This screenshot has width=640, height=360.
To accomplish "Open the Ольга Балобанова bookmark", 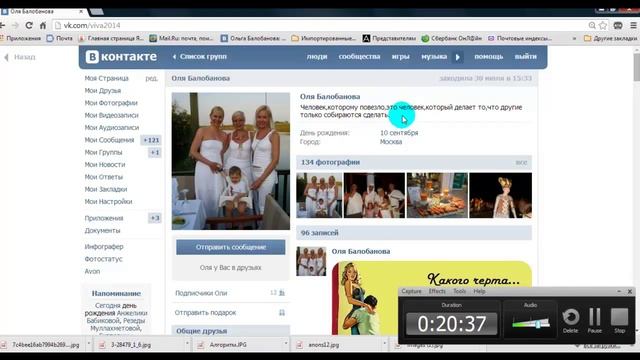I will tap(253, 38).
